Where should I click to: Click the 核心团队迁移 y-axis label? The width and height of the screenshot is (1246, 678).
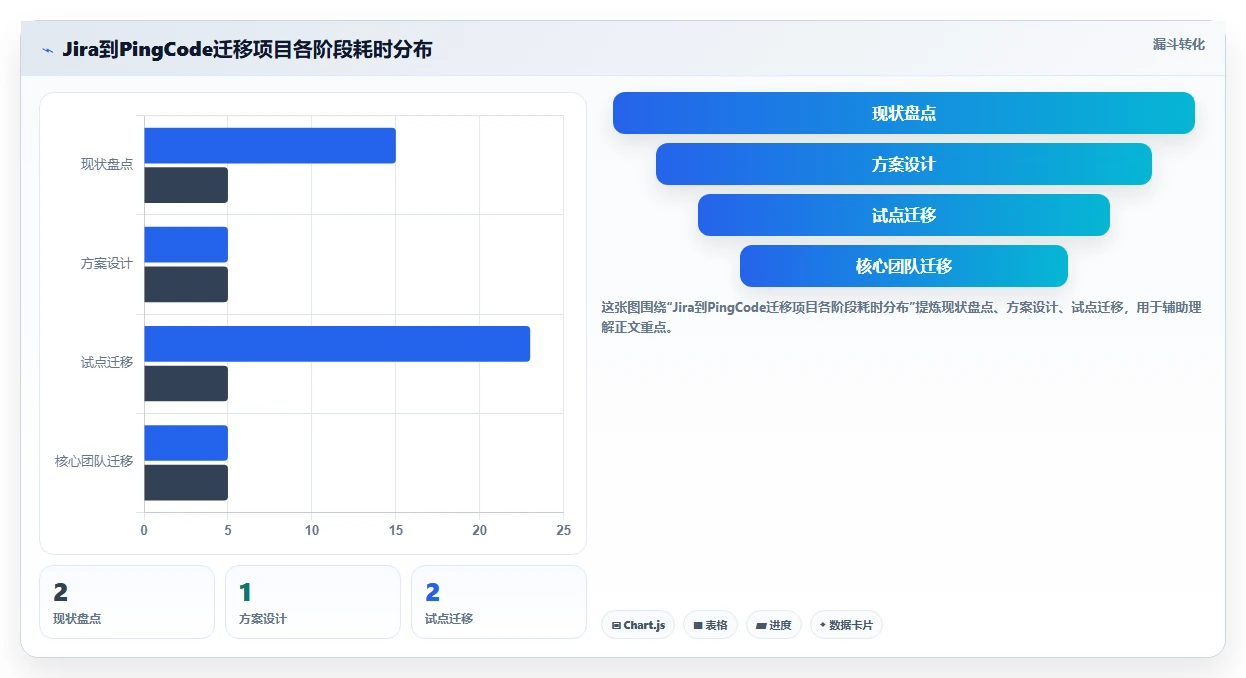point(94,462)
